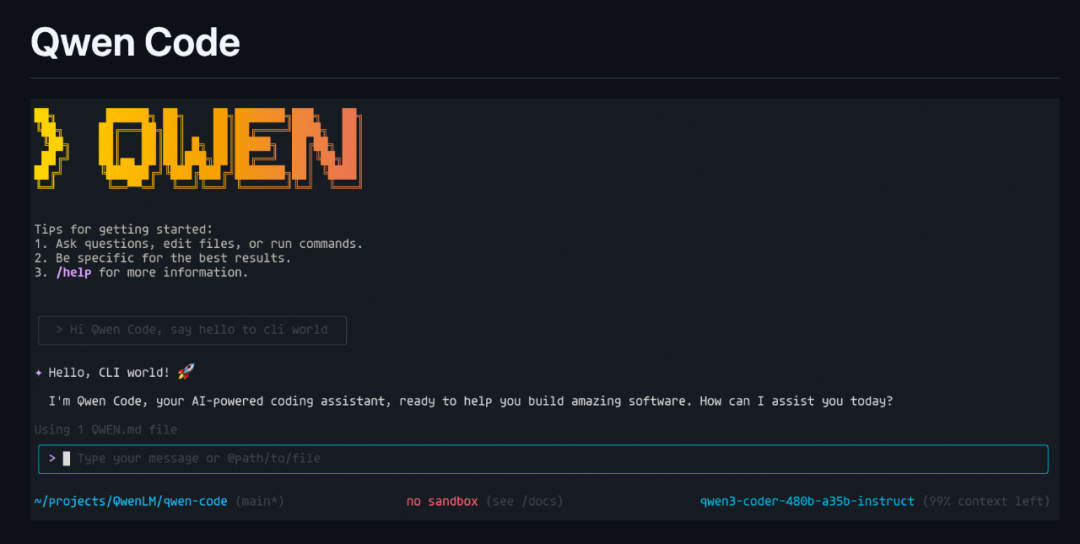Image resolution: width=1080 pixels, height=544 pixels.
Task: Click the '(see /docs)' hint
Action: (524, 501)
